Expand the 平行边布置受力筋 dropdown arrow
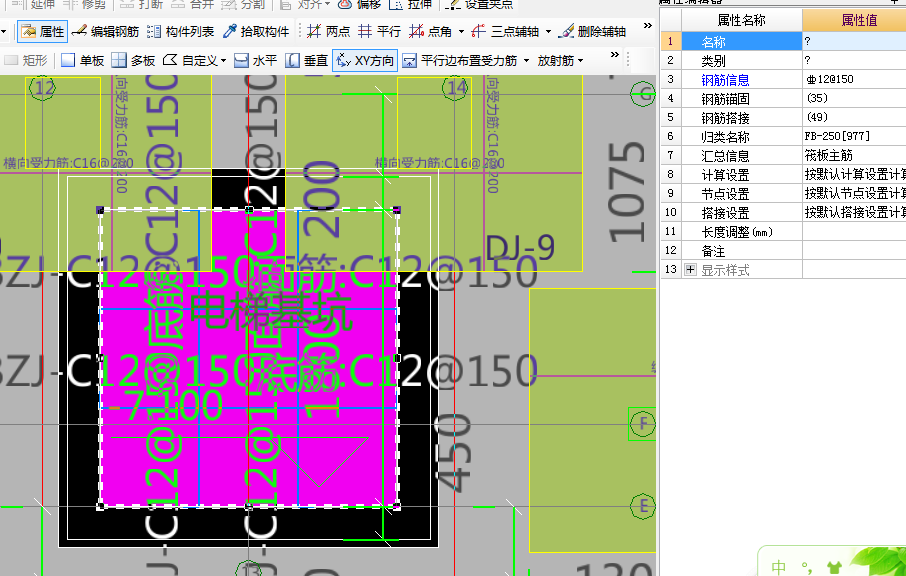Image resolution: width=906 pixels, height=576 pixels. pos(526,61)
